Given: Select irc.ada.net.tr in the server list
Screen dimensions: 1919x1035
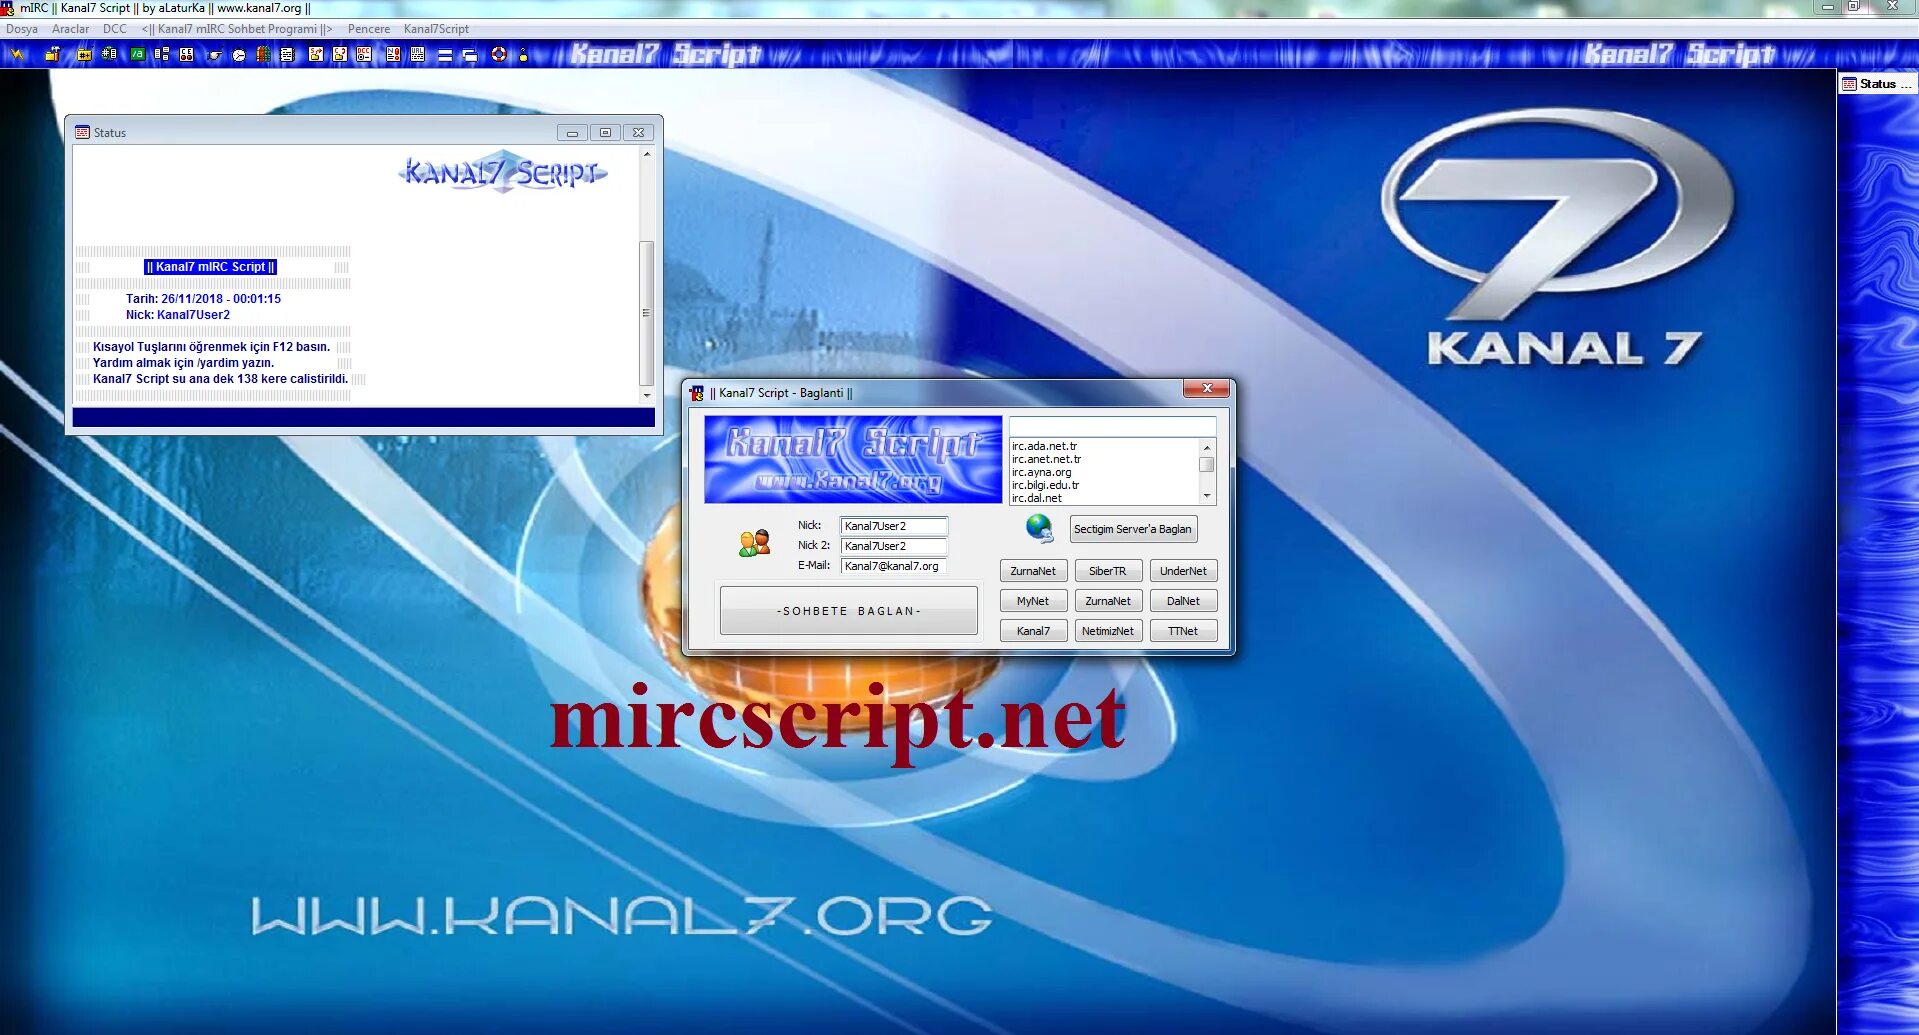Looking at the screenshot, I should [x=1104, y=446].
